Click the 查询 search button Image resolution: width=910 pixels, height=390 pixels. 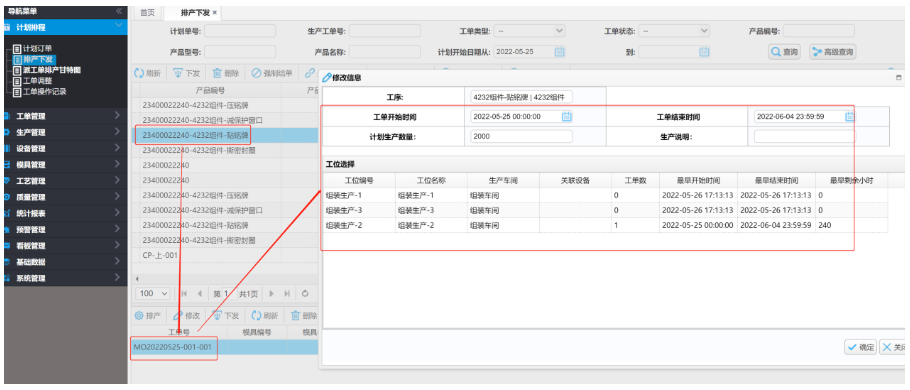tap(785, 52)
